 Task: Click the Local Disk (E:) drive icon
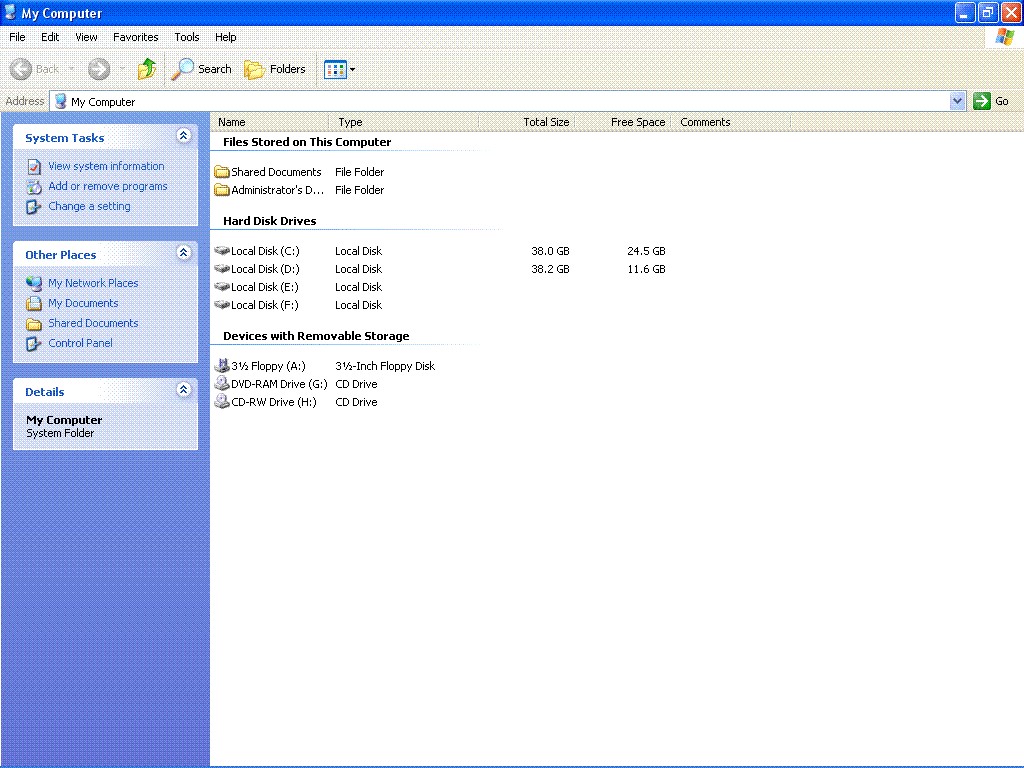point(222,287)
